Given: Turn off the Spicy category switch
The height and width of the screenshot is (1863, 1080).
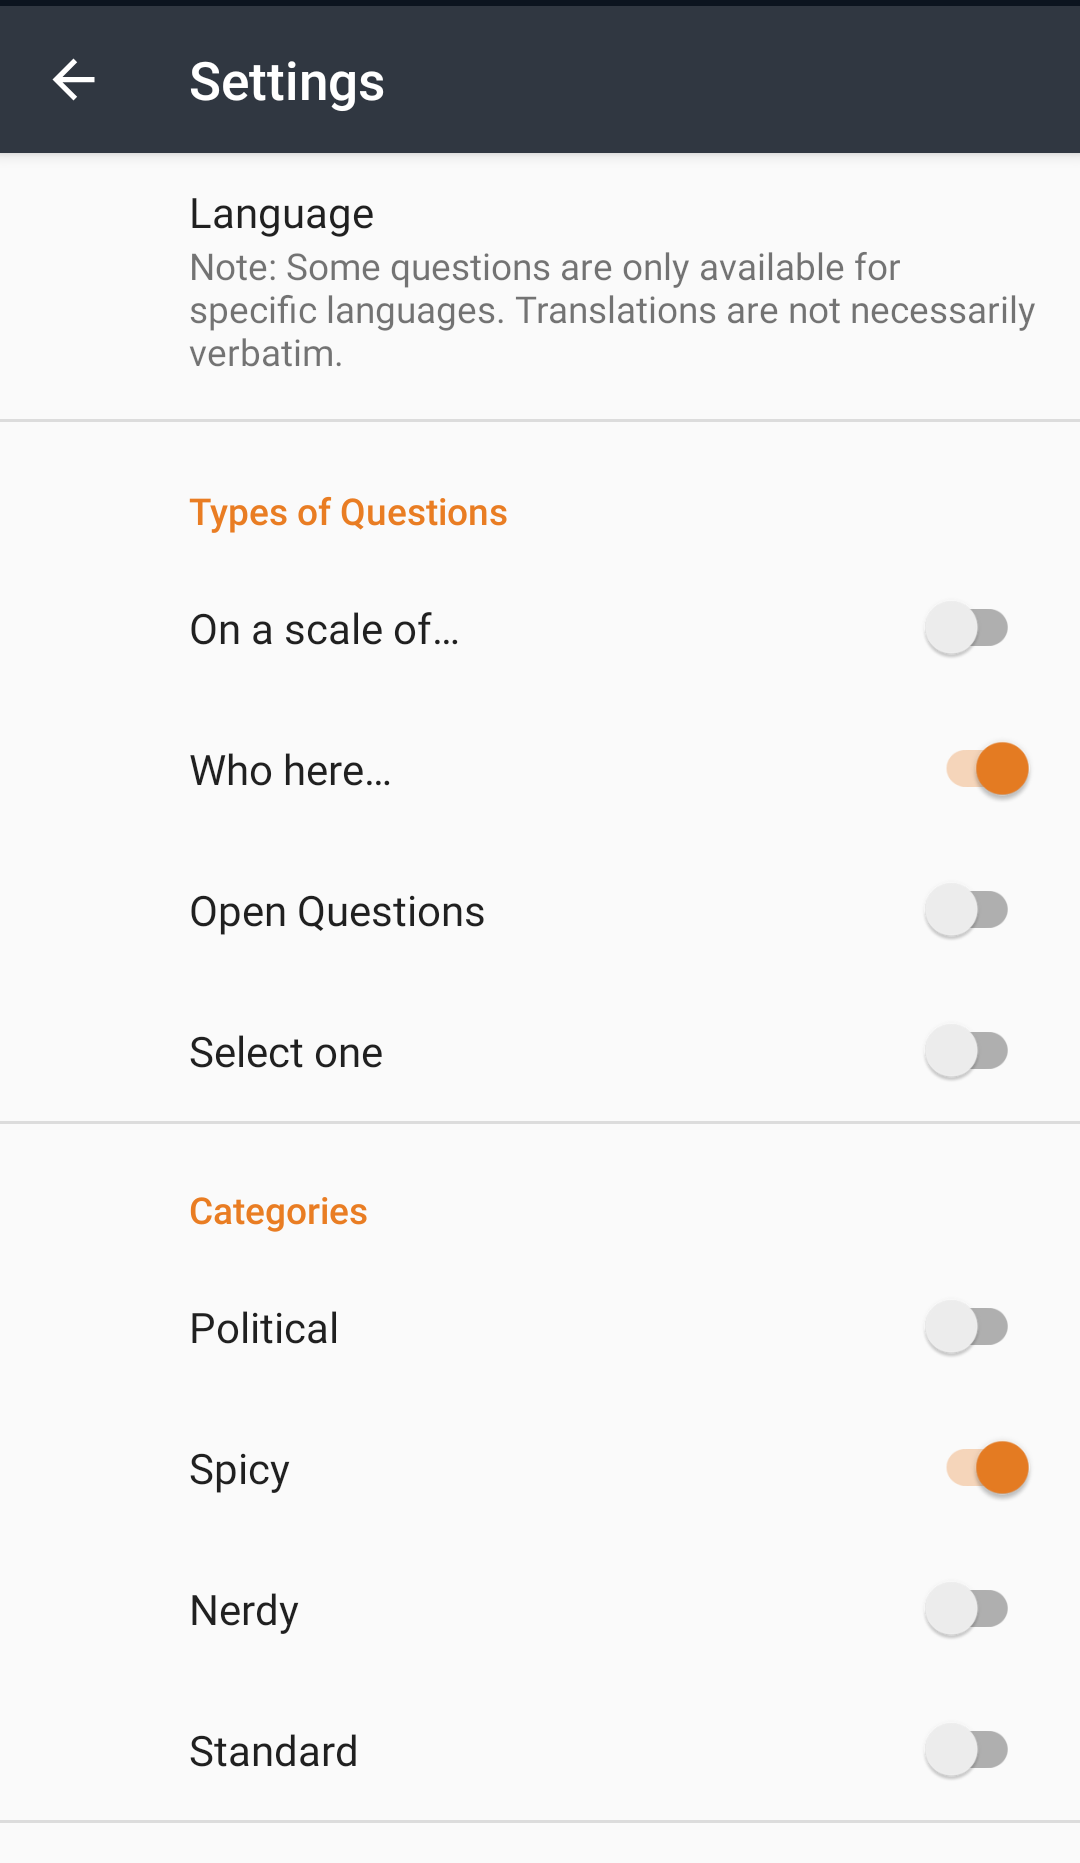Looking at the screenshot, I should click(x=987, y=1468).
